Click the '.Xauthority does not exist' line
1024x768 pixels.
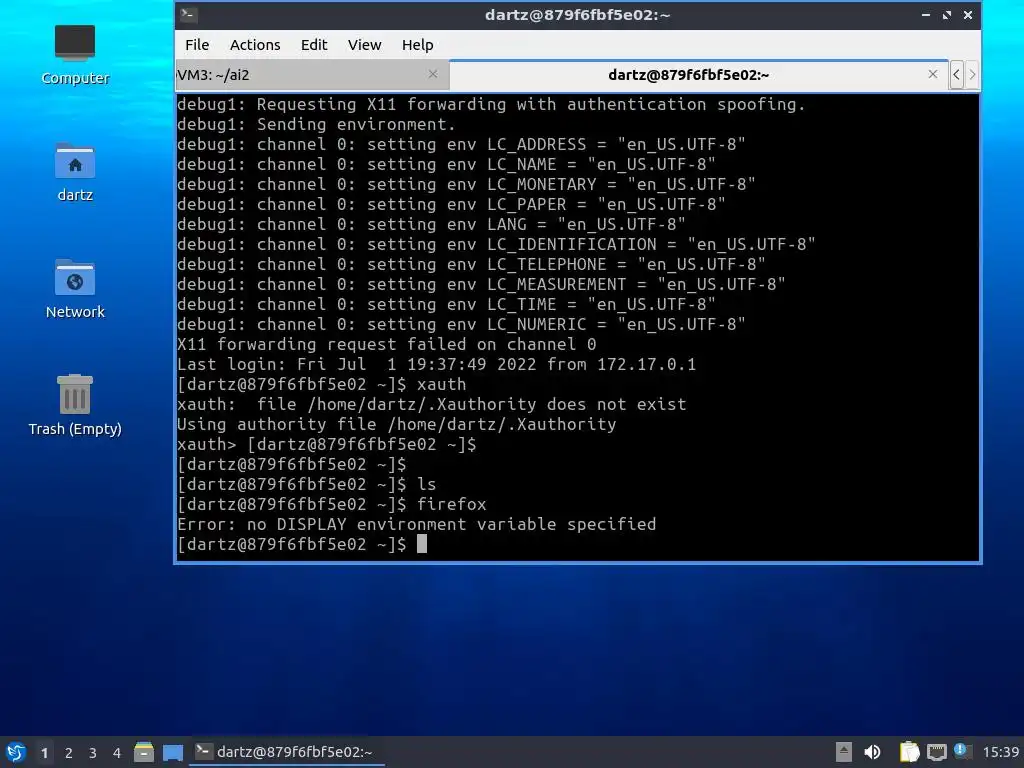point(432,404)
